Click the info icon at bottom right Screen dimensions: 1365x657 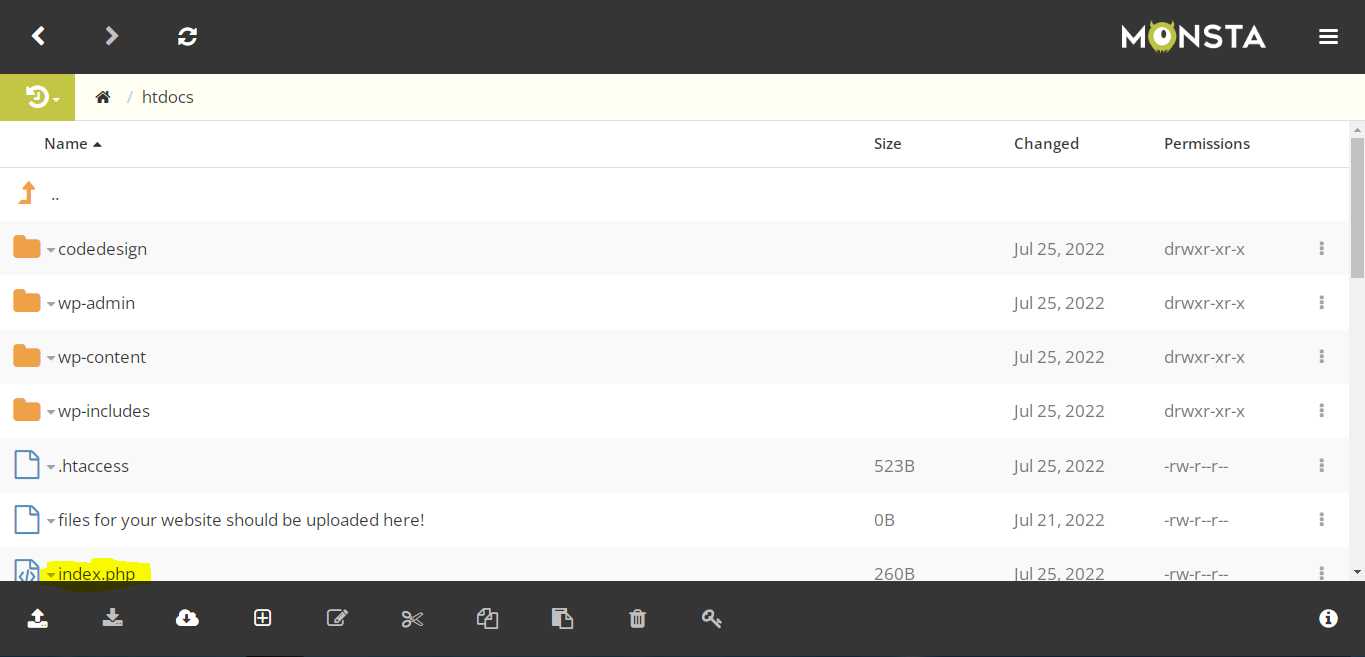tap(1328, 619)
